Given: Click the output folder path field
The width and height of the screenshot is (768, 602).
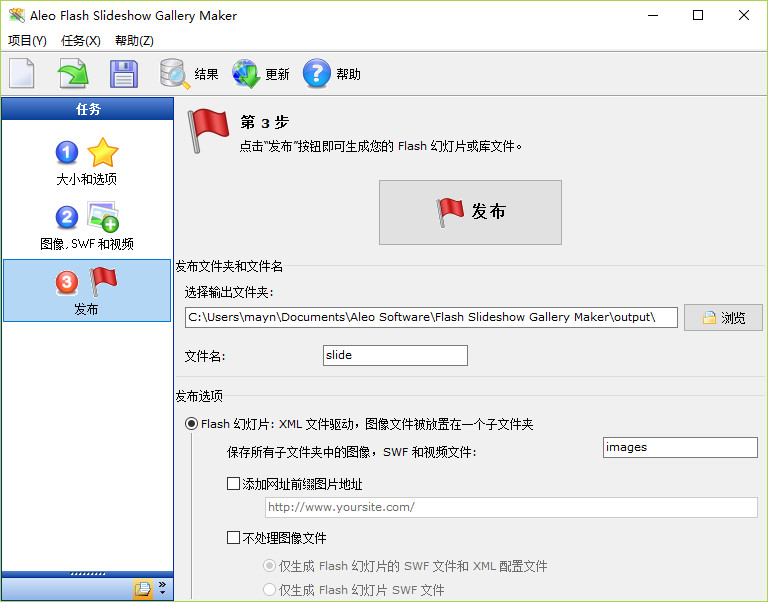Looking at the screenshot, I should coord(431,317).
